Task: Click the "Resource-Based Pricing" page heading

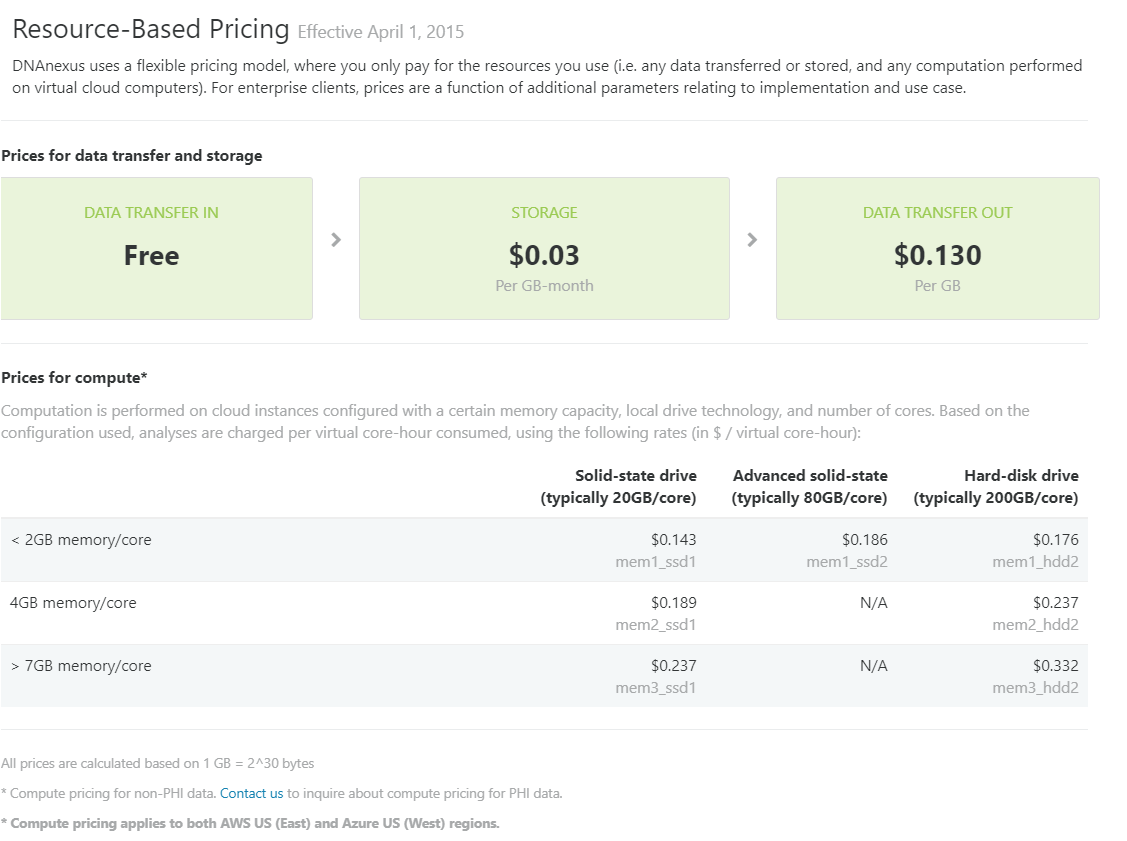Action: (x=151, y=29)
